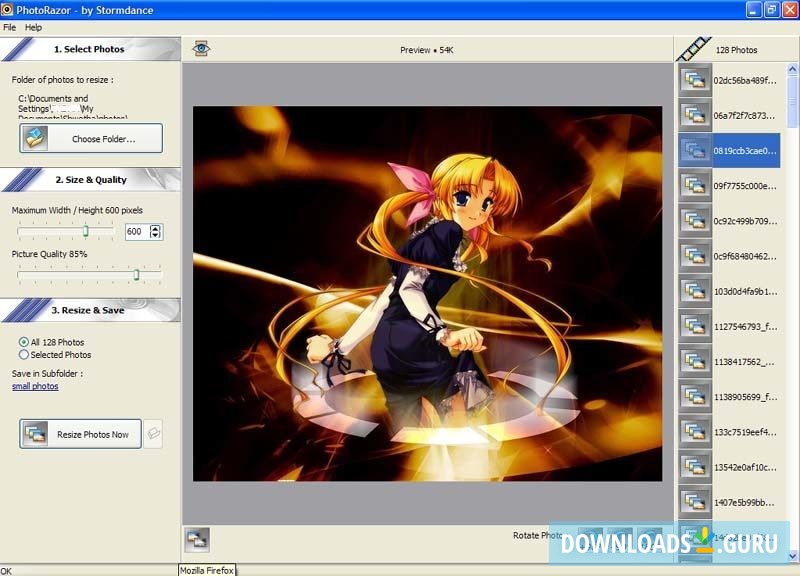Screen dimensions: 800x576
Task: Click the 1. Select Photos header
Action: (x=89, y=49)
